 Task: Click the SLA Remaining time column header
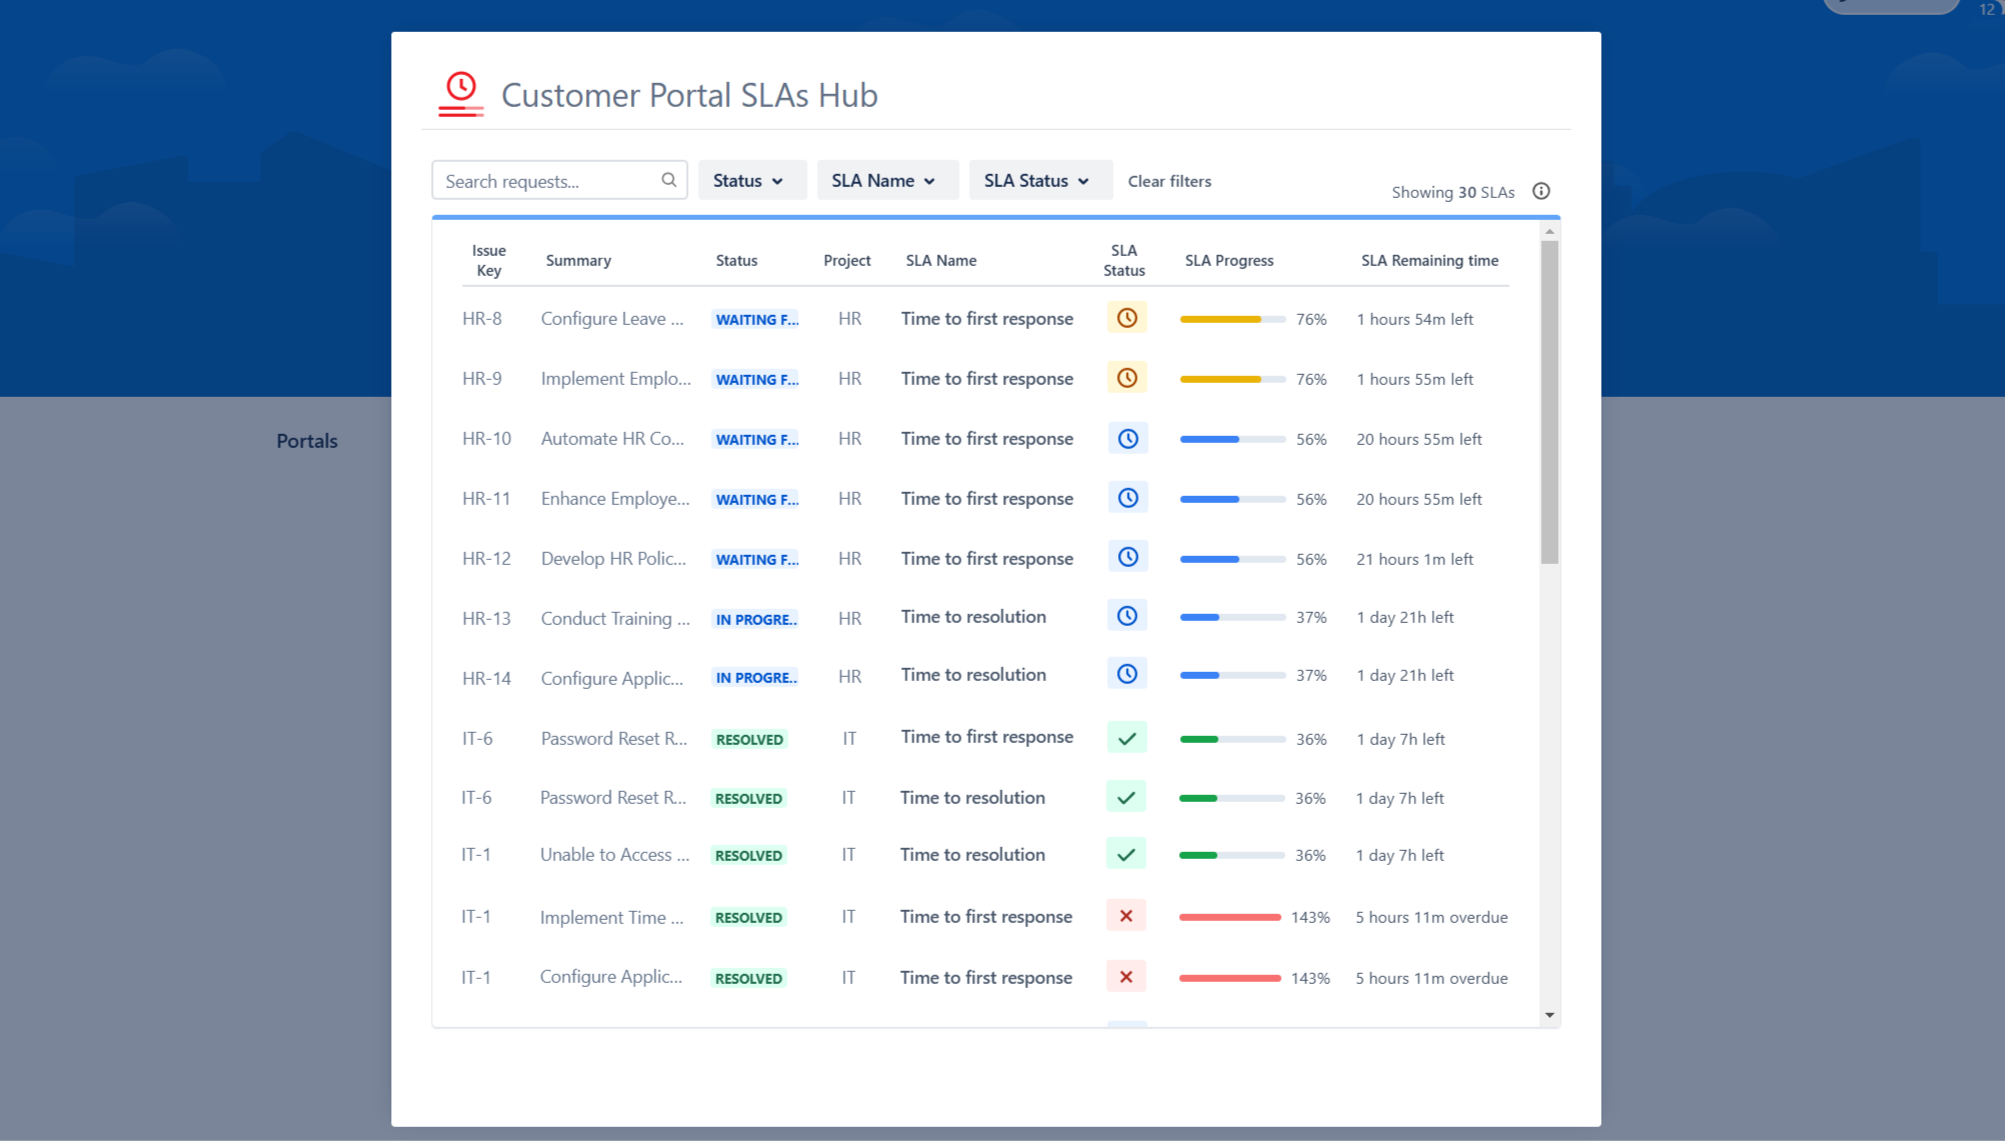point(1429,260)
